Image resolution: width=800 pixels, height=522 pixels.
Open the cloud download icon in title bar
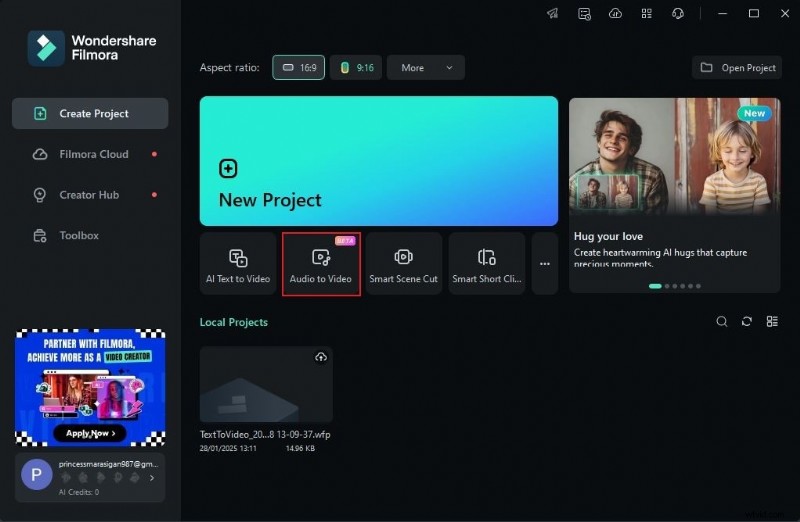tap(615, 13)
